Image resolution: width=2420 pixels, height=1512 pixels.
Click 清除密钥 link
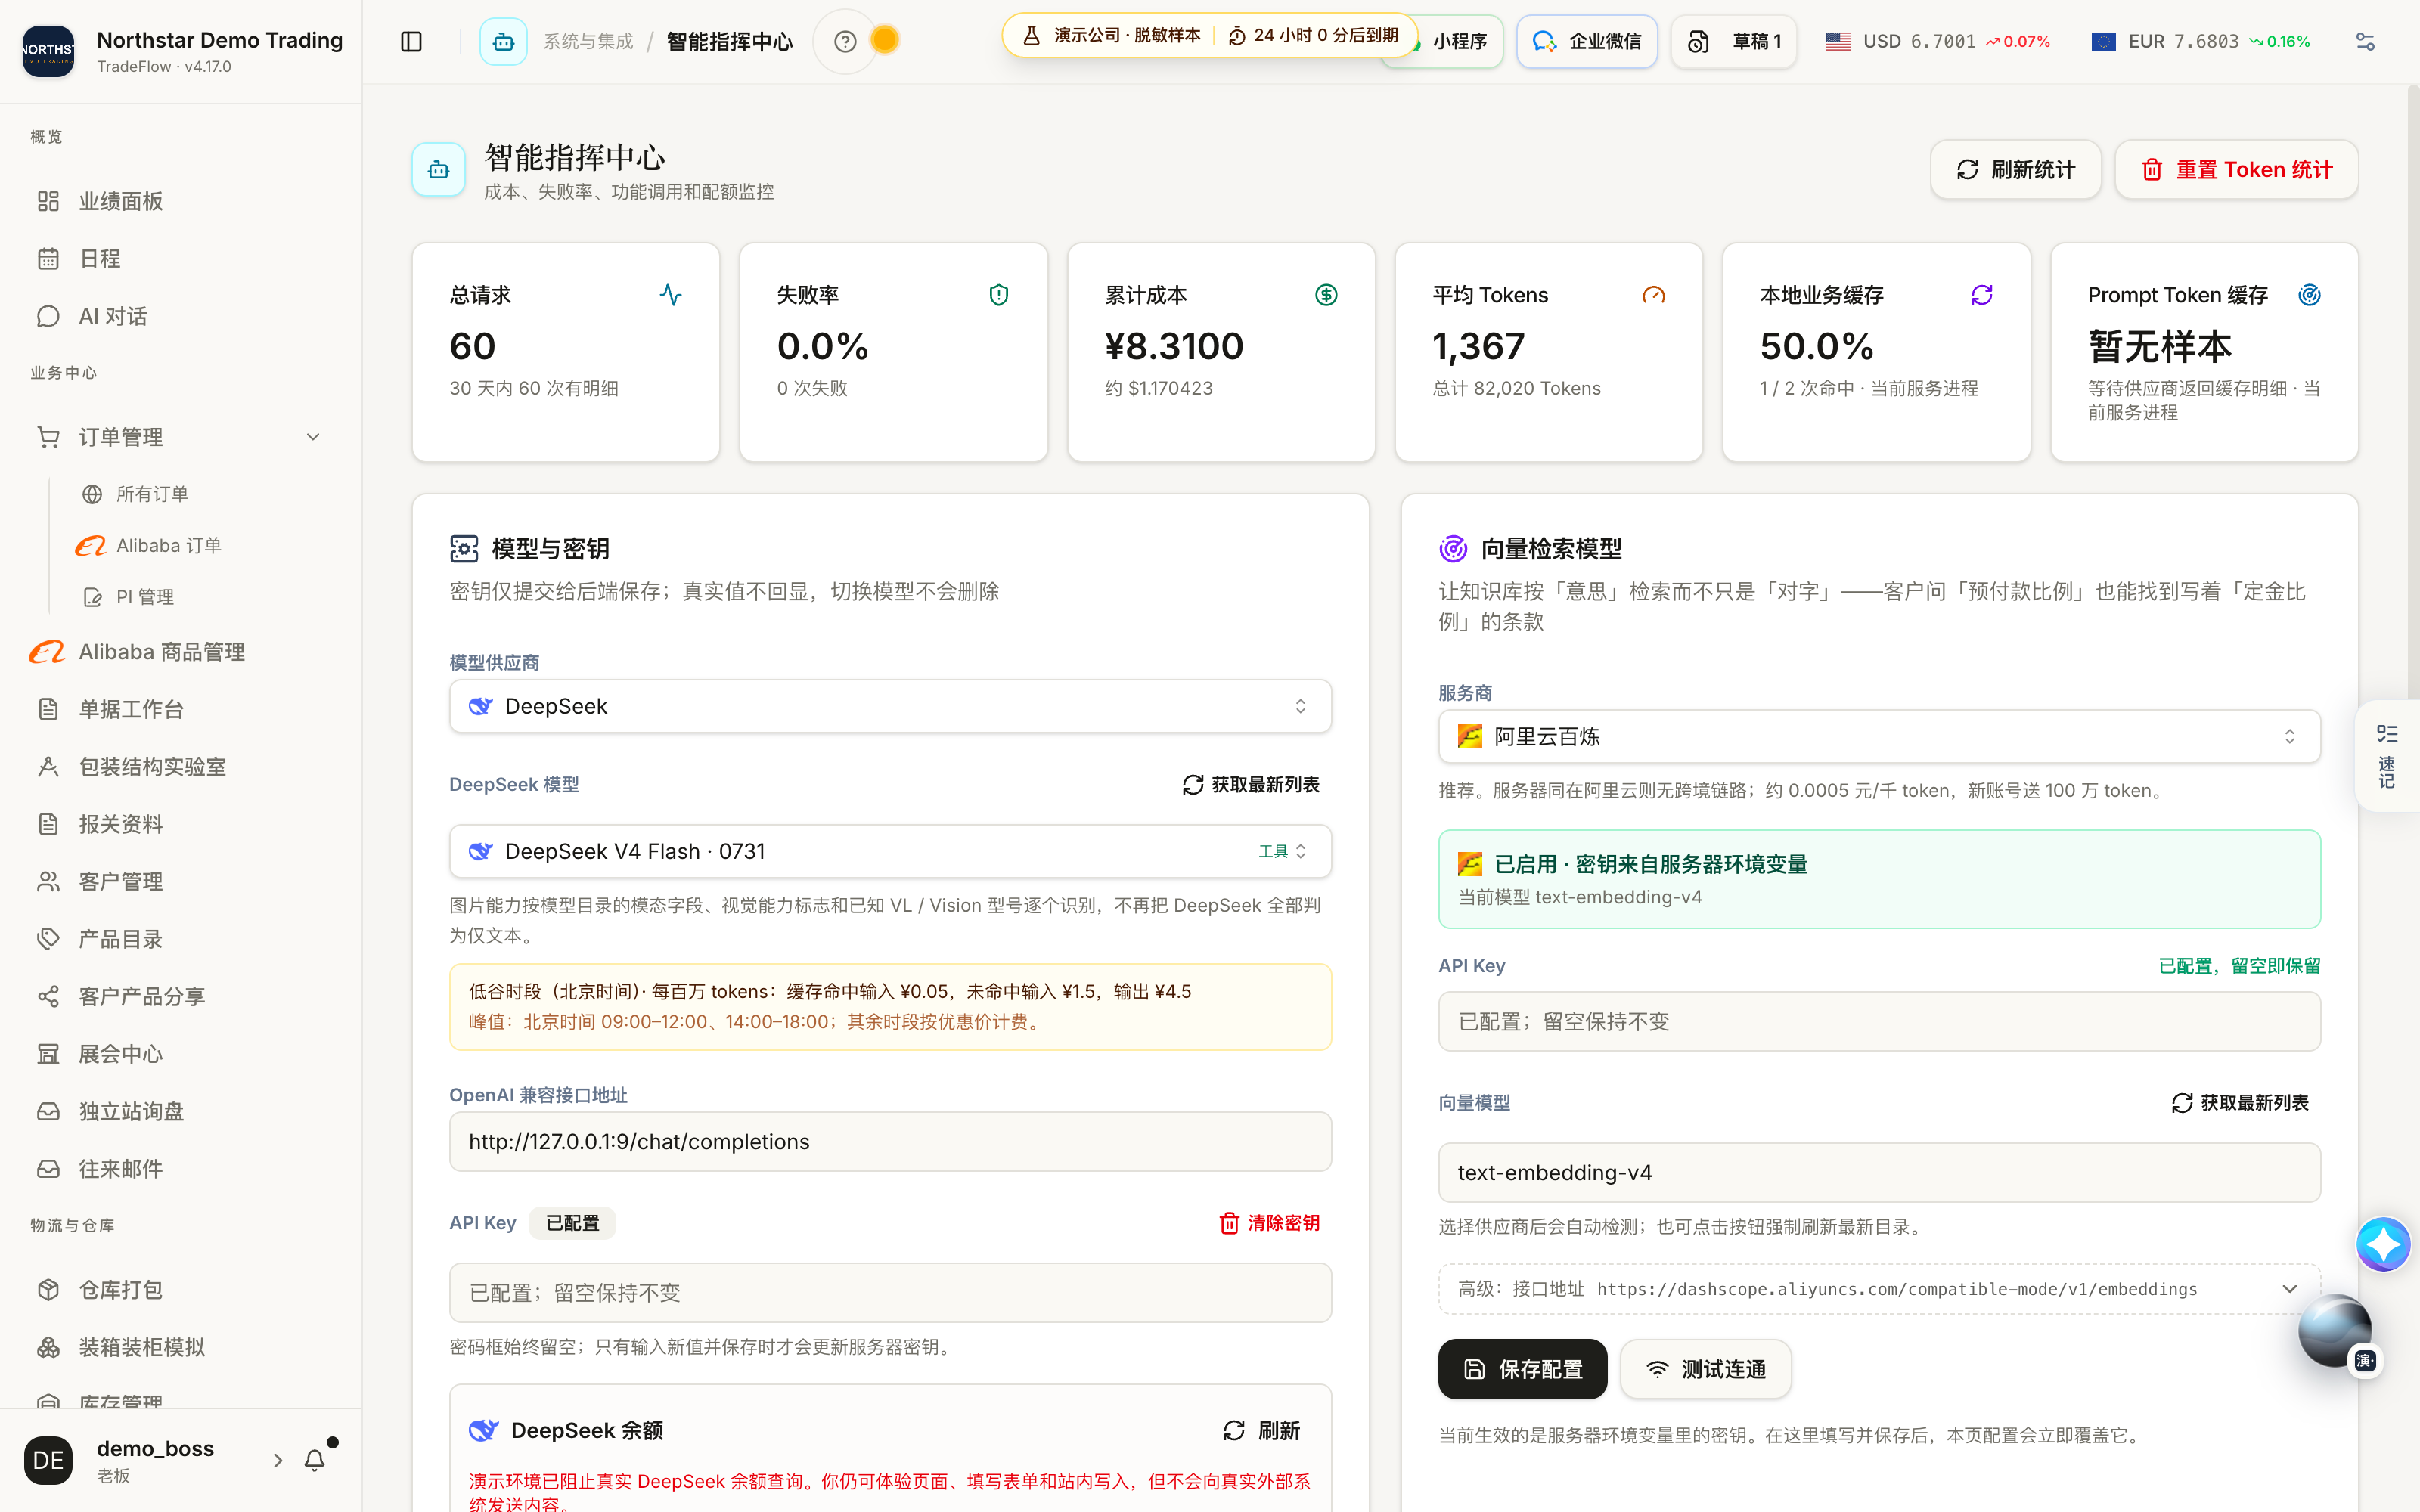[x=1270, y=1223]
